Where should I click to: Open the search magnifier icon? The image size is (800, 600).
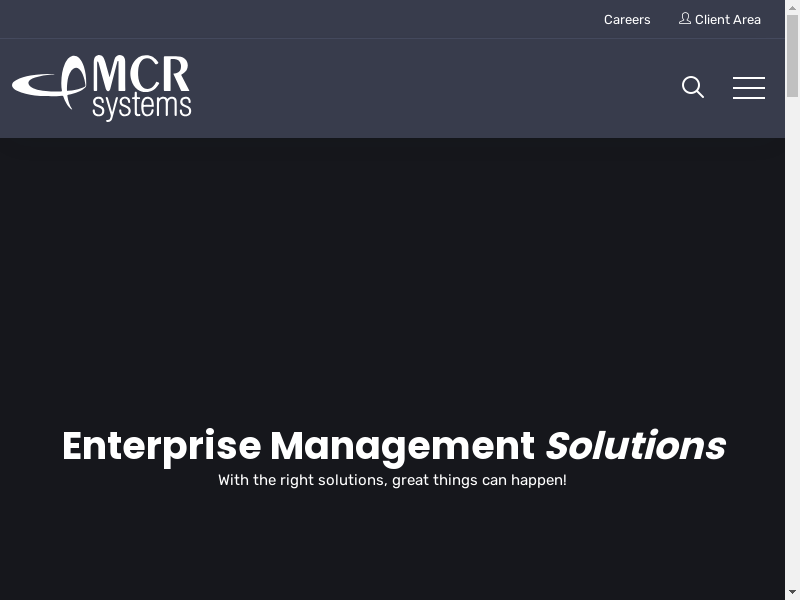692,88
